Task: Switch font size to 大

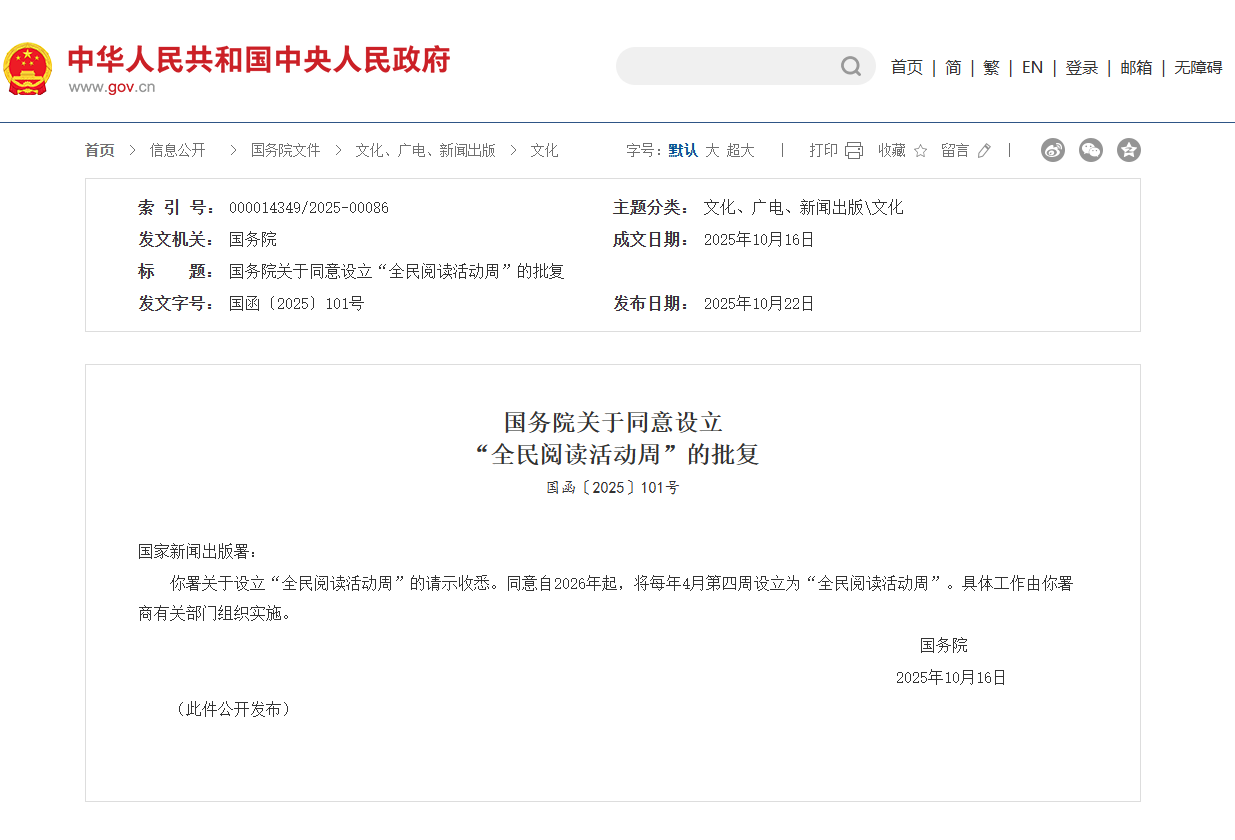Action: [x=712, y=150]
